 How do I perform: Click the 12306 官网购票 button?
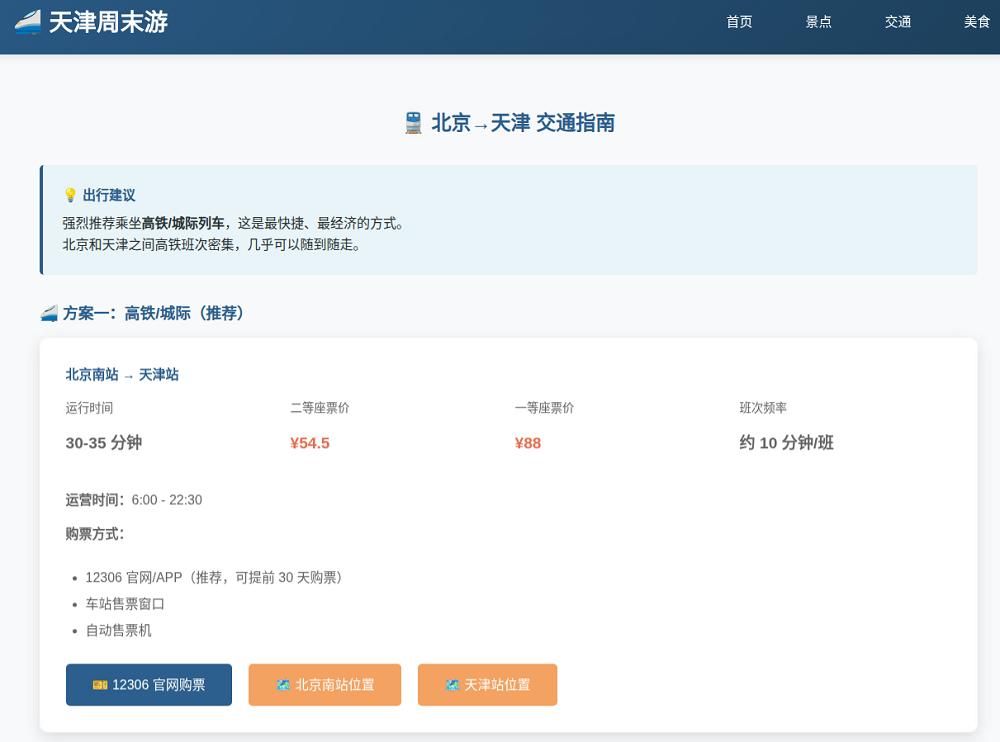149,685
